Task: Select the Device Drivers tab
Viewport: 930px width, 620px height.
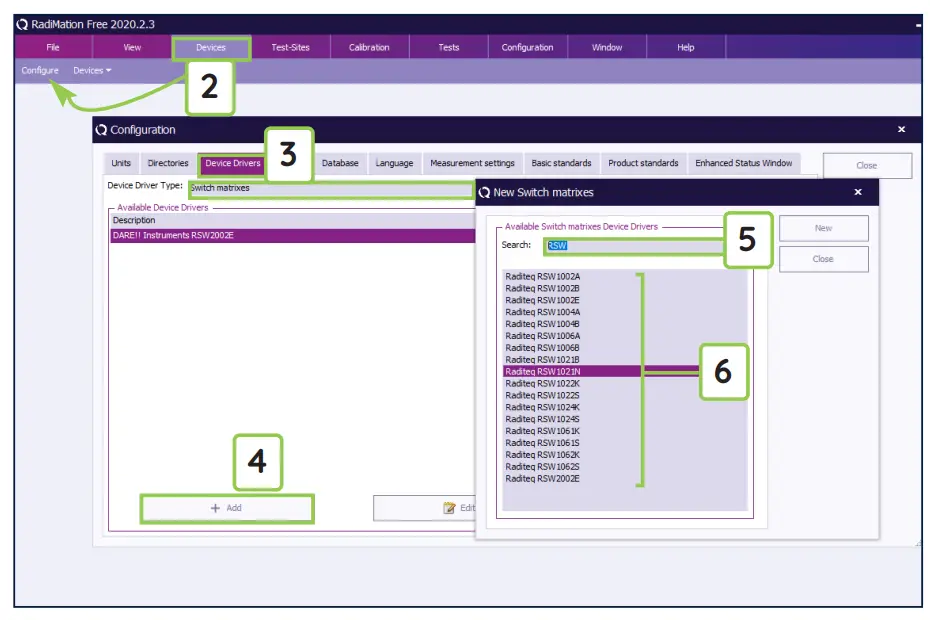Action: tap(232, 163)
